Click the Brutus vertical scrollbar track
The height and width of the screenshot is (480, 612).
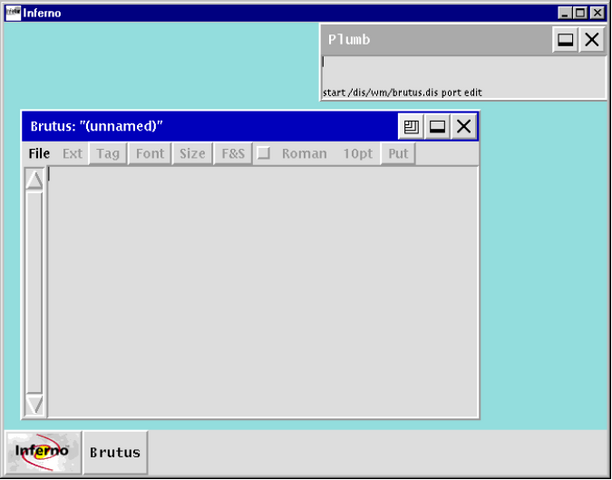tap(34, 292)
